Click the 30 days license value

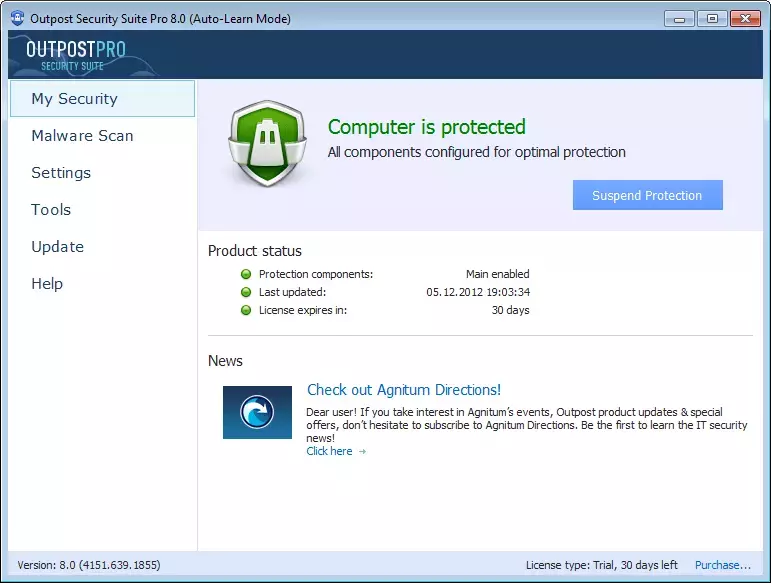[x=510, y=310]
